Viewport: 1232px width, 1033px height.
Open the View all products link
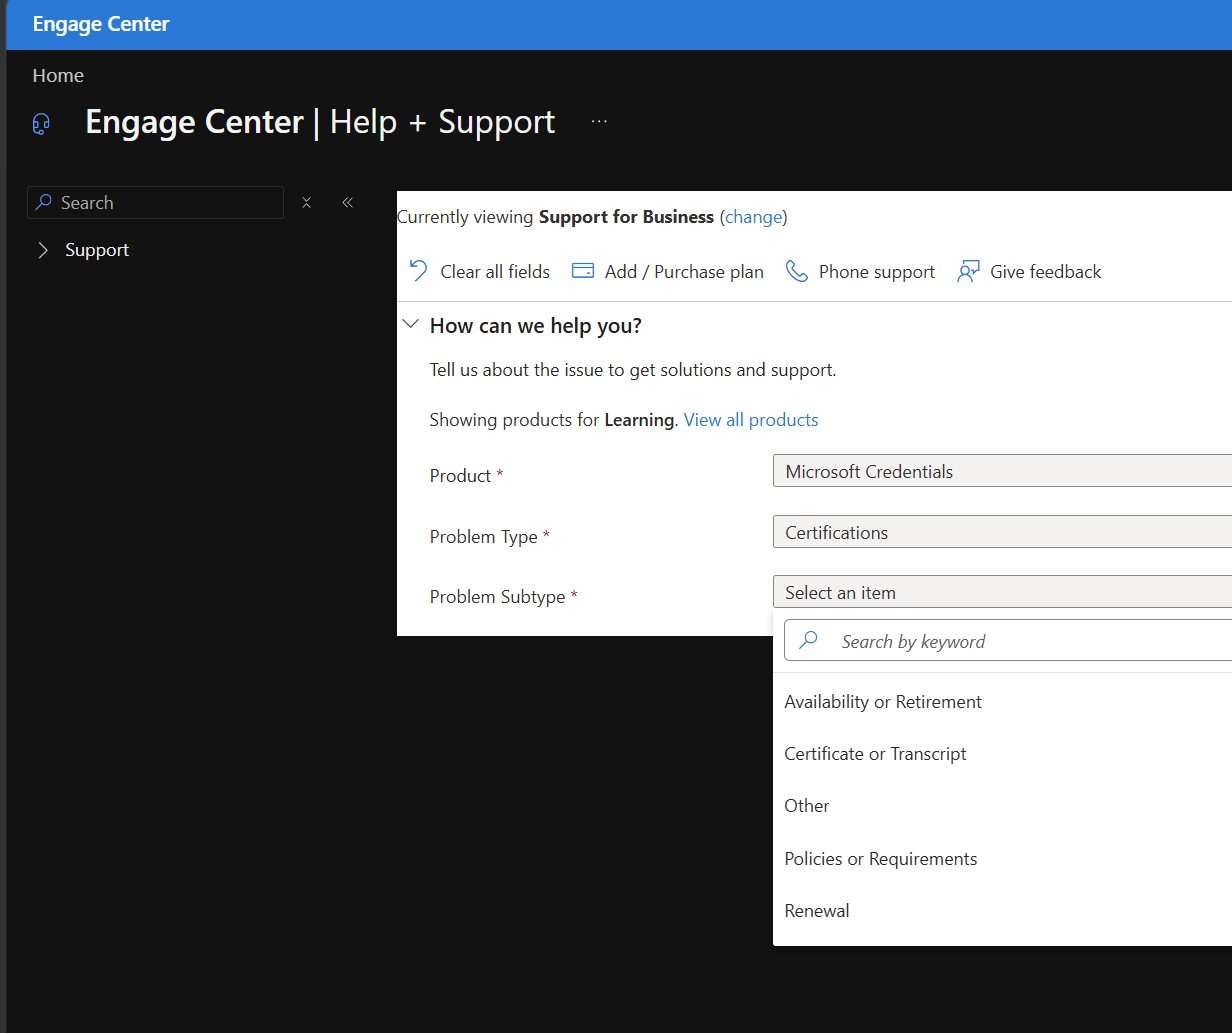click(751, 420)
